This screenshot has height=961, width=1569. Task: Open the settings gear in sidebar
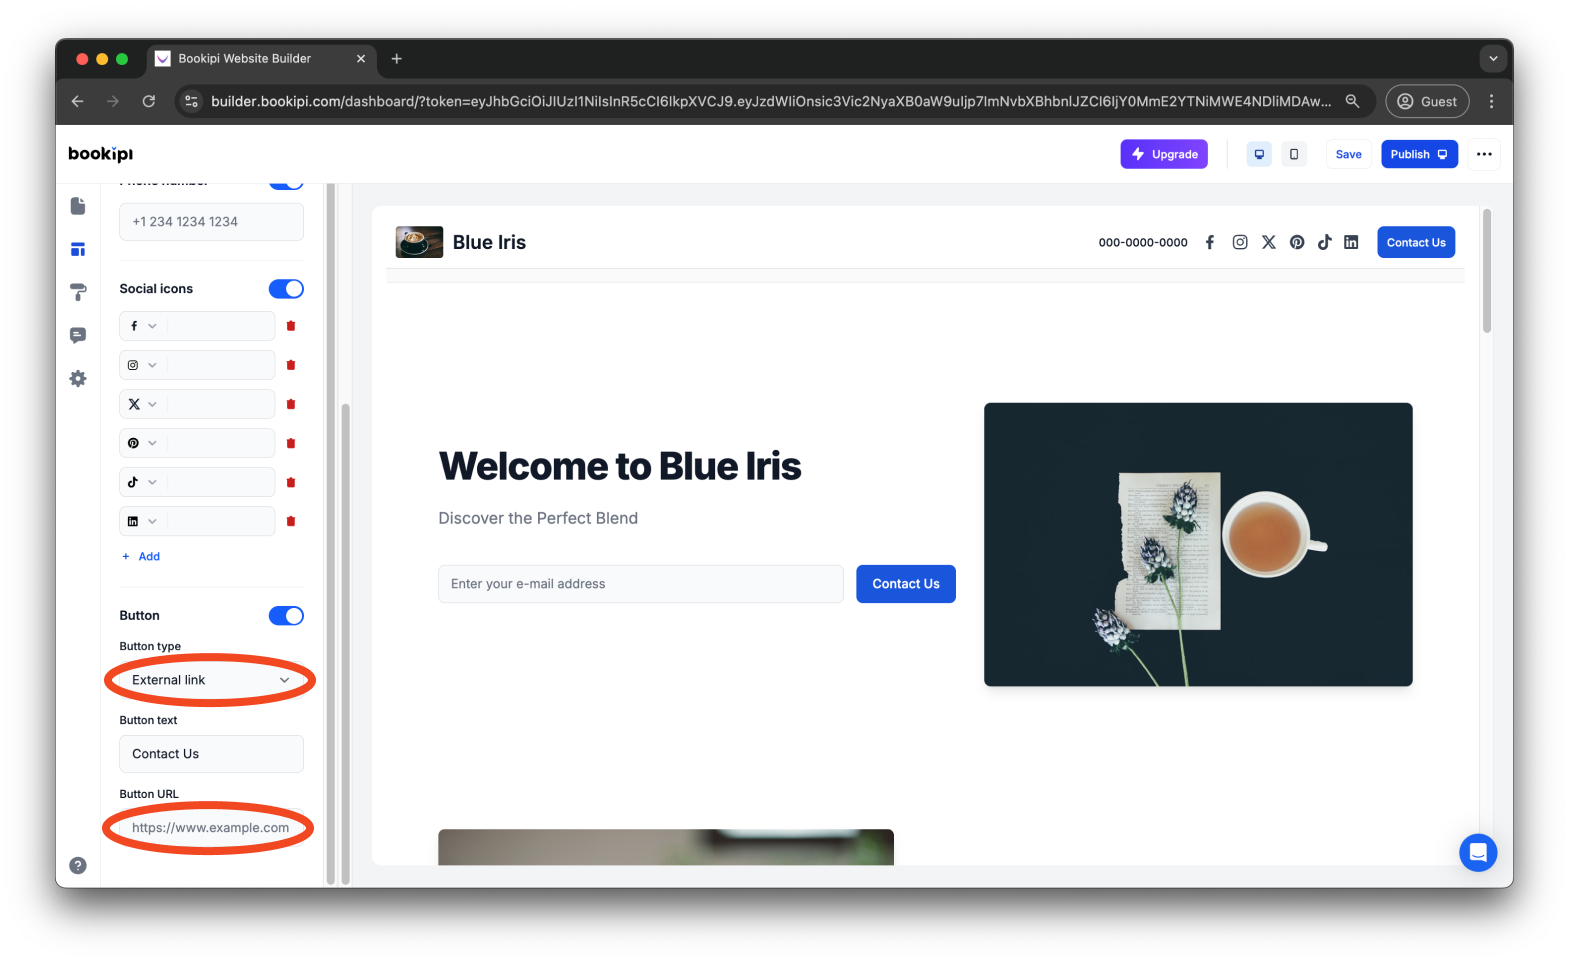[x=78, y=378]
